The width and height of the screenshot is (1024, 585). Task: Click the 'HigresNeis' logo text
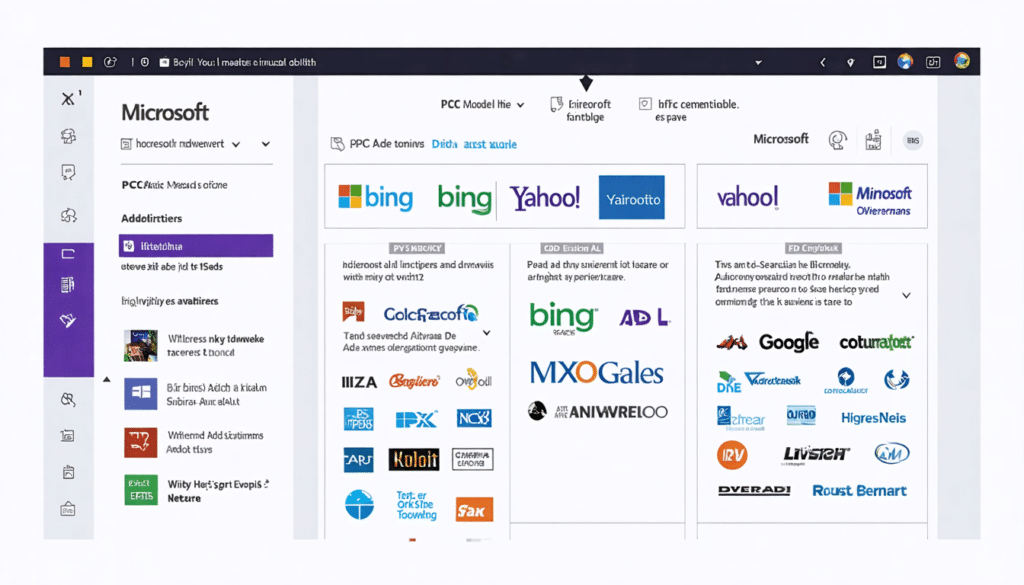(873, 418)
